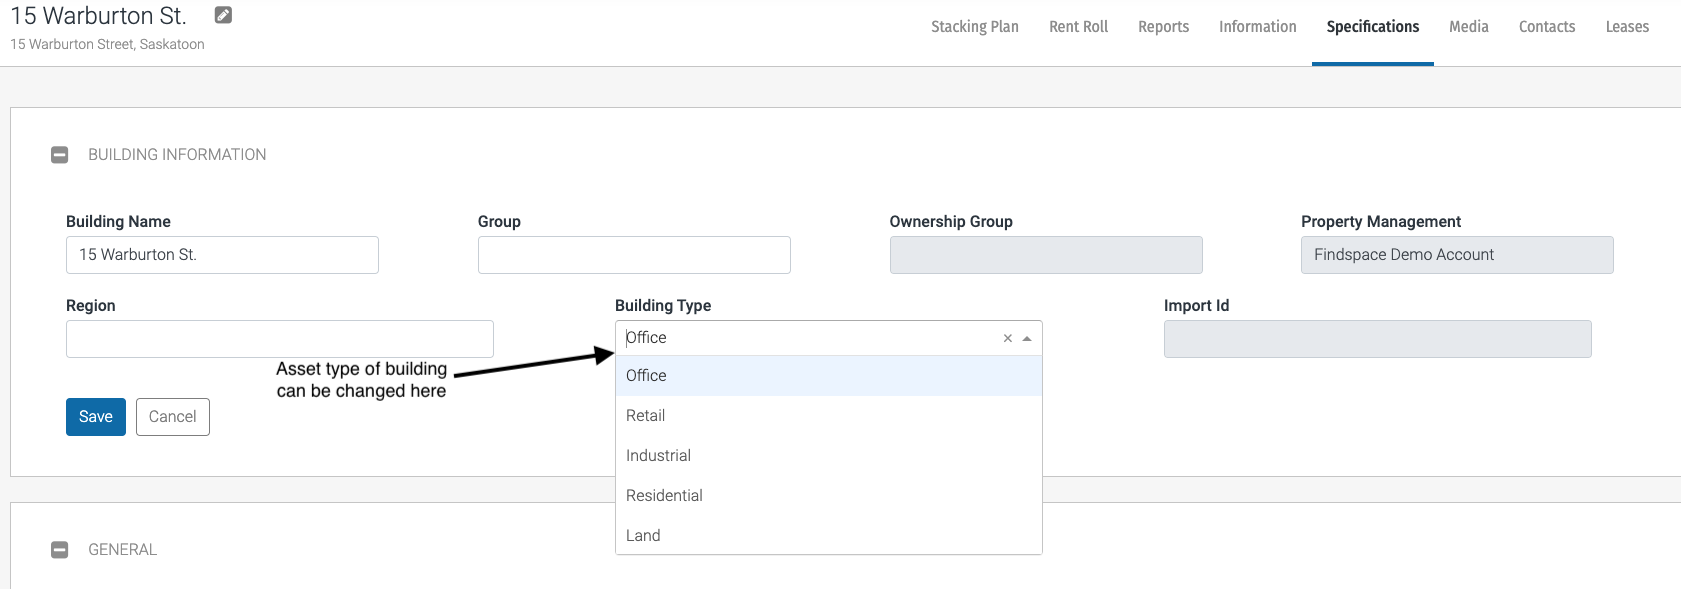Go to the Reports tab
Screen dimensions: 1681x589
coord(1163,27)
